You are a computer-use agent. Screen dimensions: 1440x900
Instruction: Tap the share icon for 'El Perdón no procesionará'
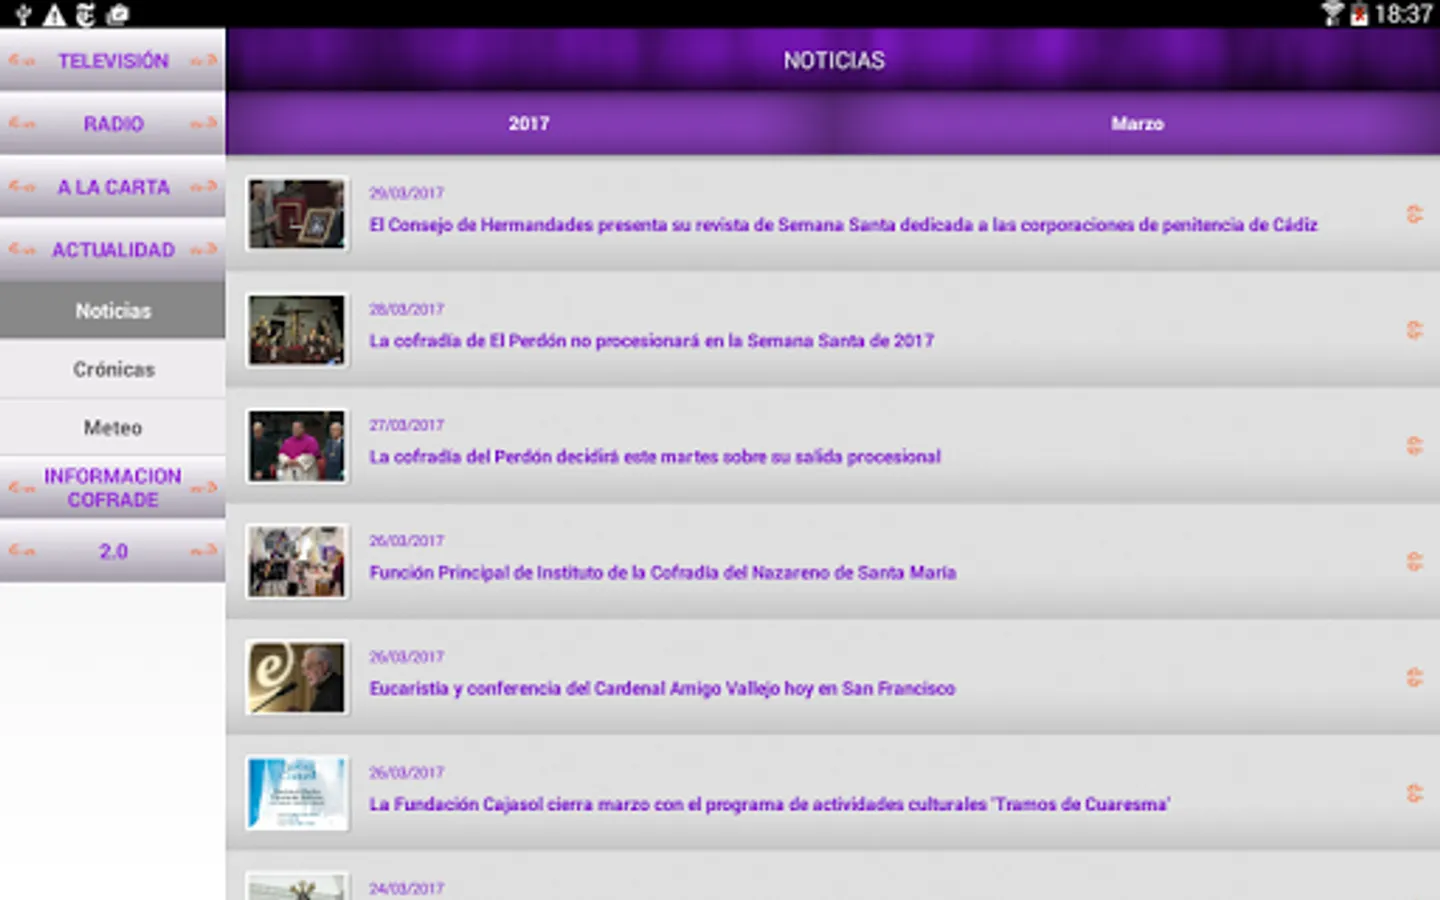[x=1414, y=330]
